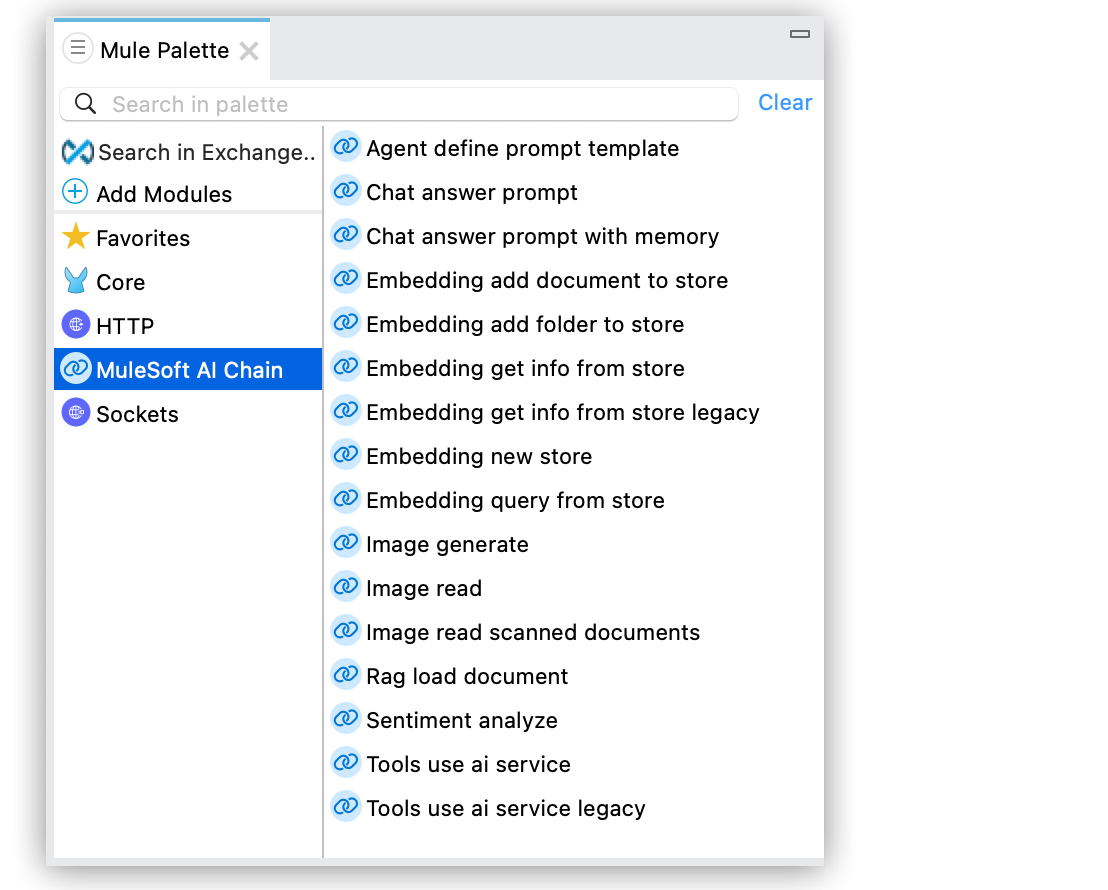The width and height of the screenshot is (1108, 890).
Task: Choose Chat answer prompt with memory
Action: [x=542, y=235]
